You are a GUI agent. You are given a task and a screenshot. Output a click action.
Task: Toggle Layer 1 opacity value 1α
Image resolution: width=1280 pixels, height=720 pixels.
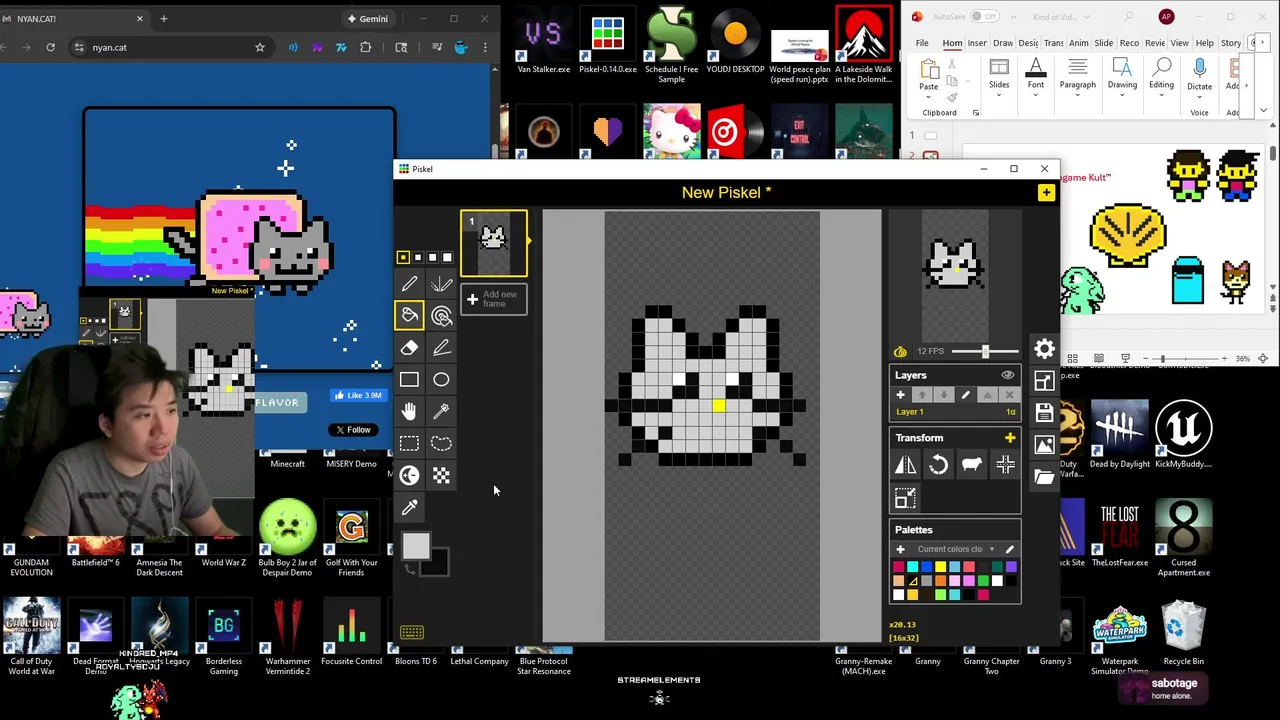[1010, 412]
